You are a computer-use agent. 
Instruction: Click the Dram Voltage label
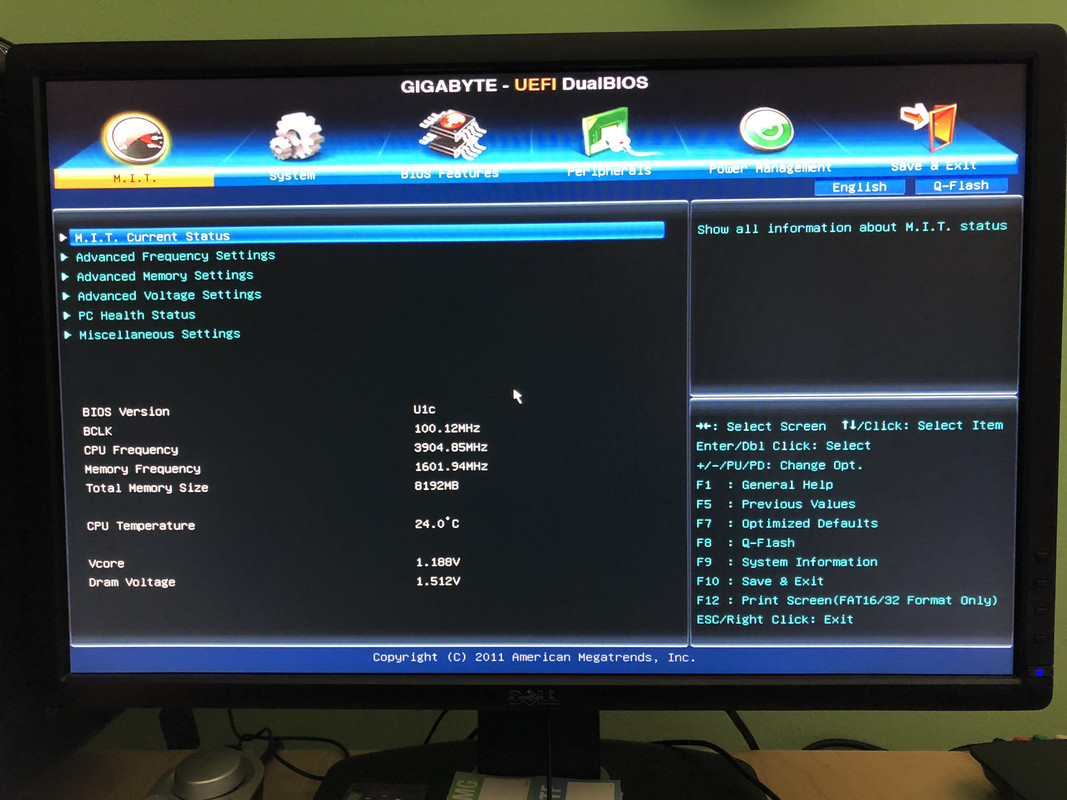132,582
